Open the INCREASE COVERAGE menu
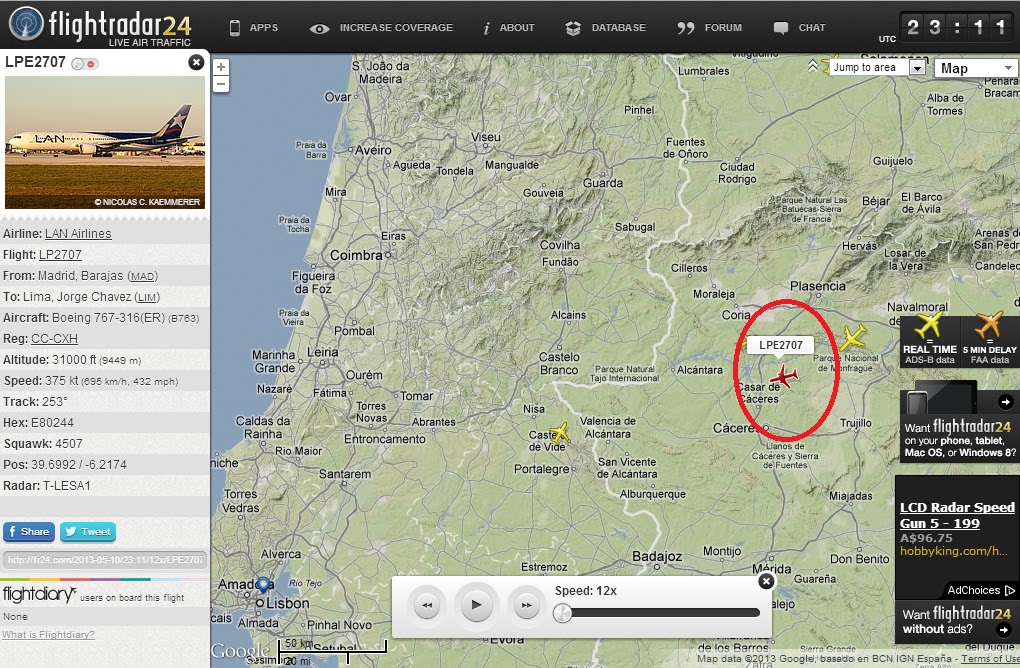 (381, 27)
